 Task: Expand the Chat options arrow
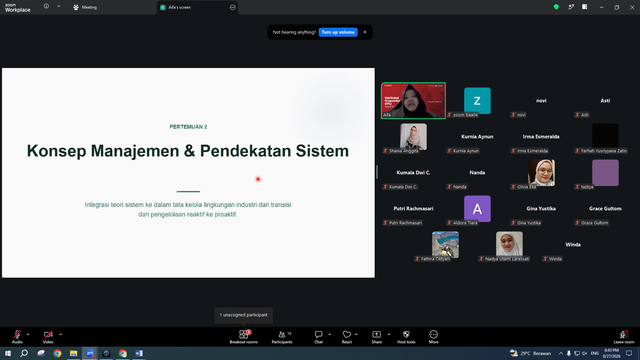pyautogui.click(x=329, y=334)
